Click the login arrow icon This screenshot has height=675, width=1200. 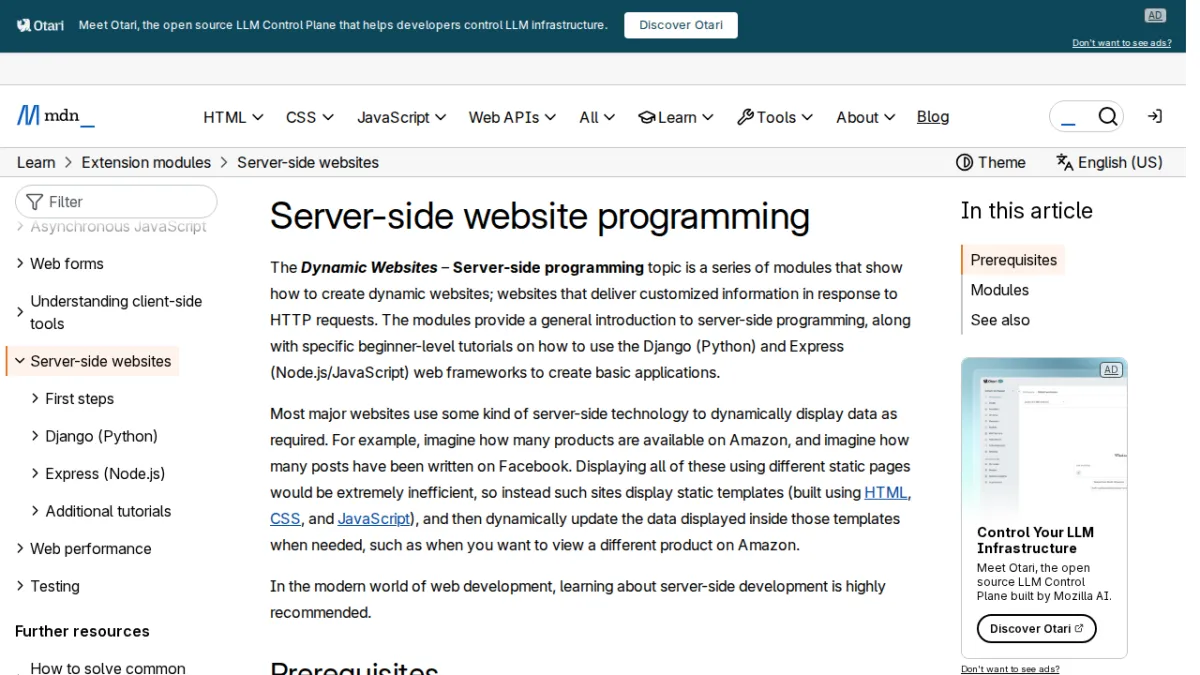[1154, 117]
